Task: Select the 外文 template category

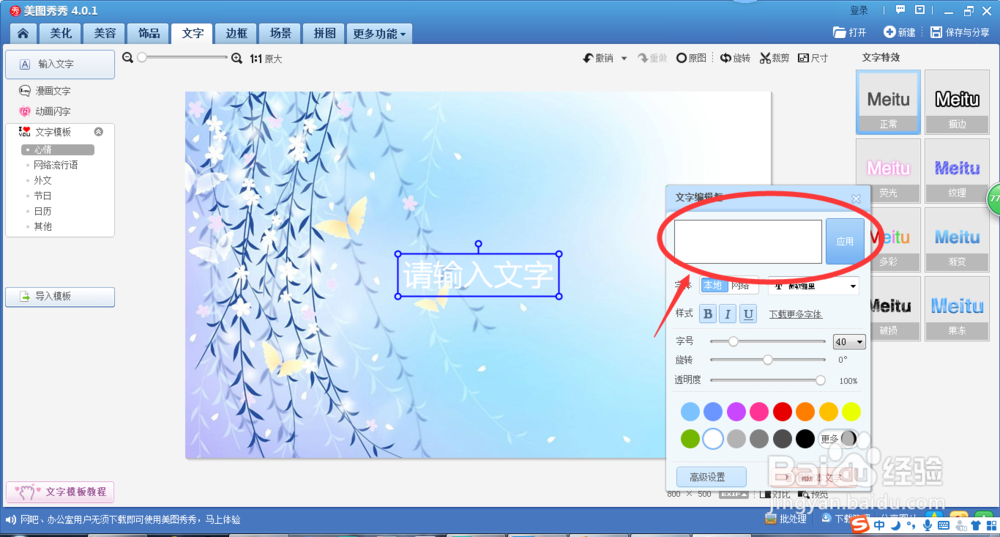Action: (x=43, y=180)
